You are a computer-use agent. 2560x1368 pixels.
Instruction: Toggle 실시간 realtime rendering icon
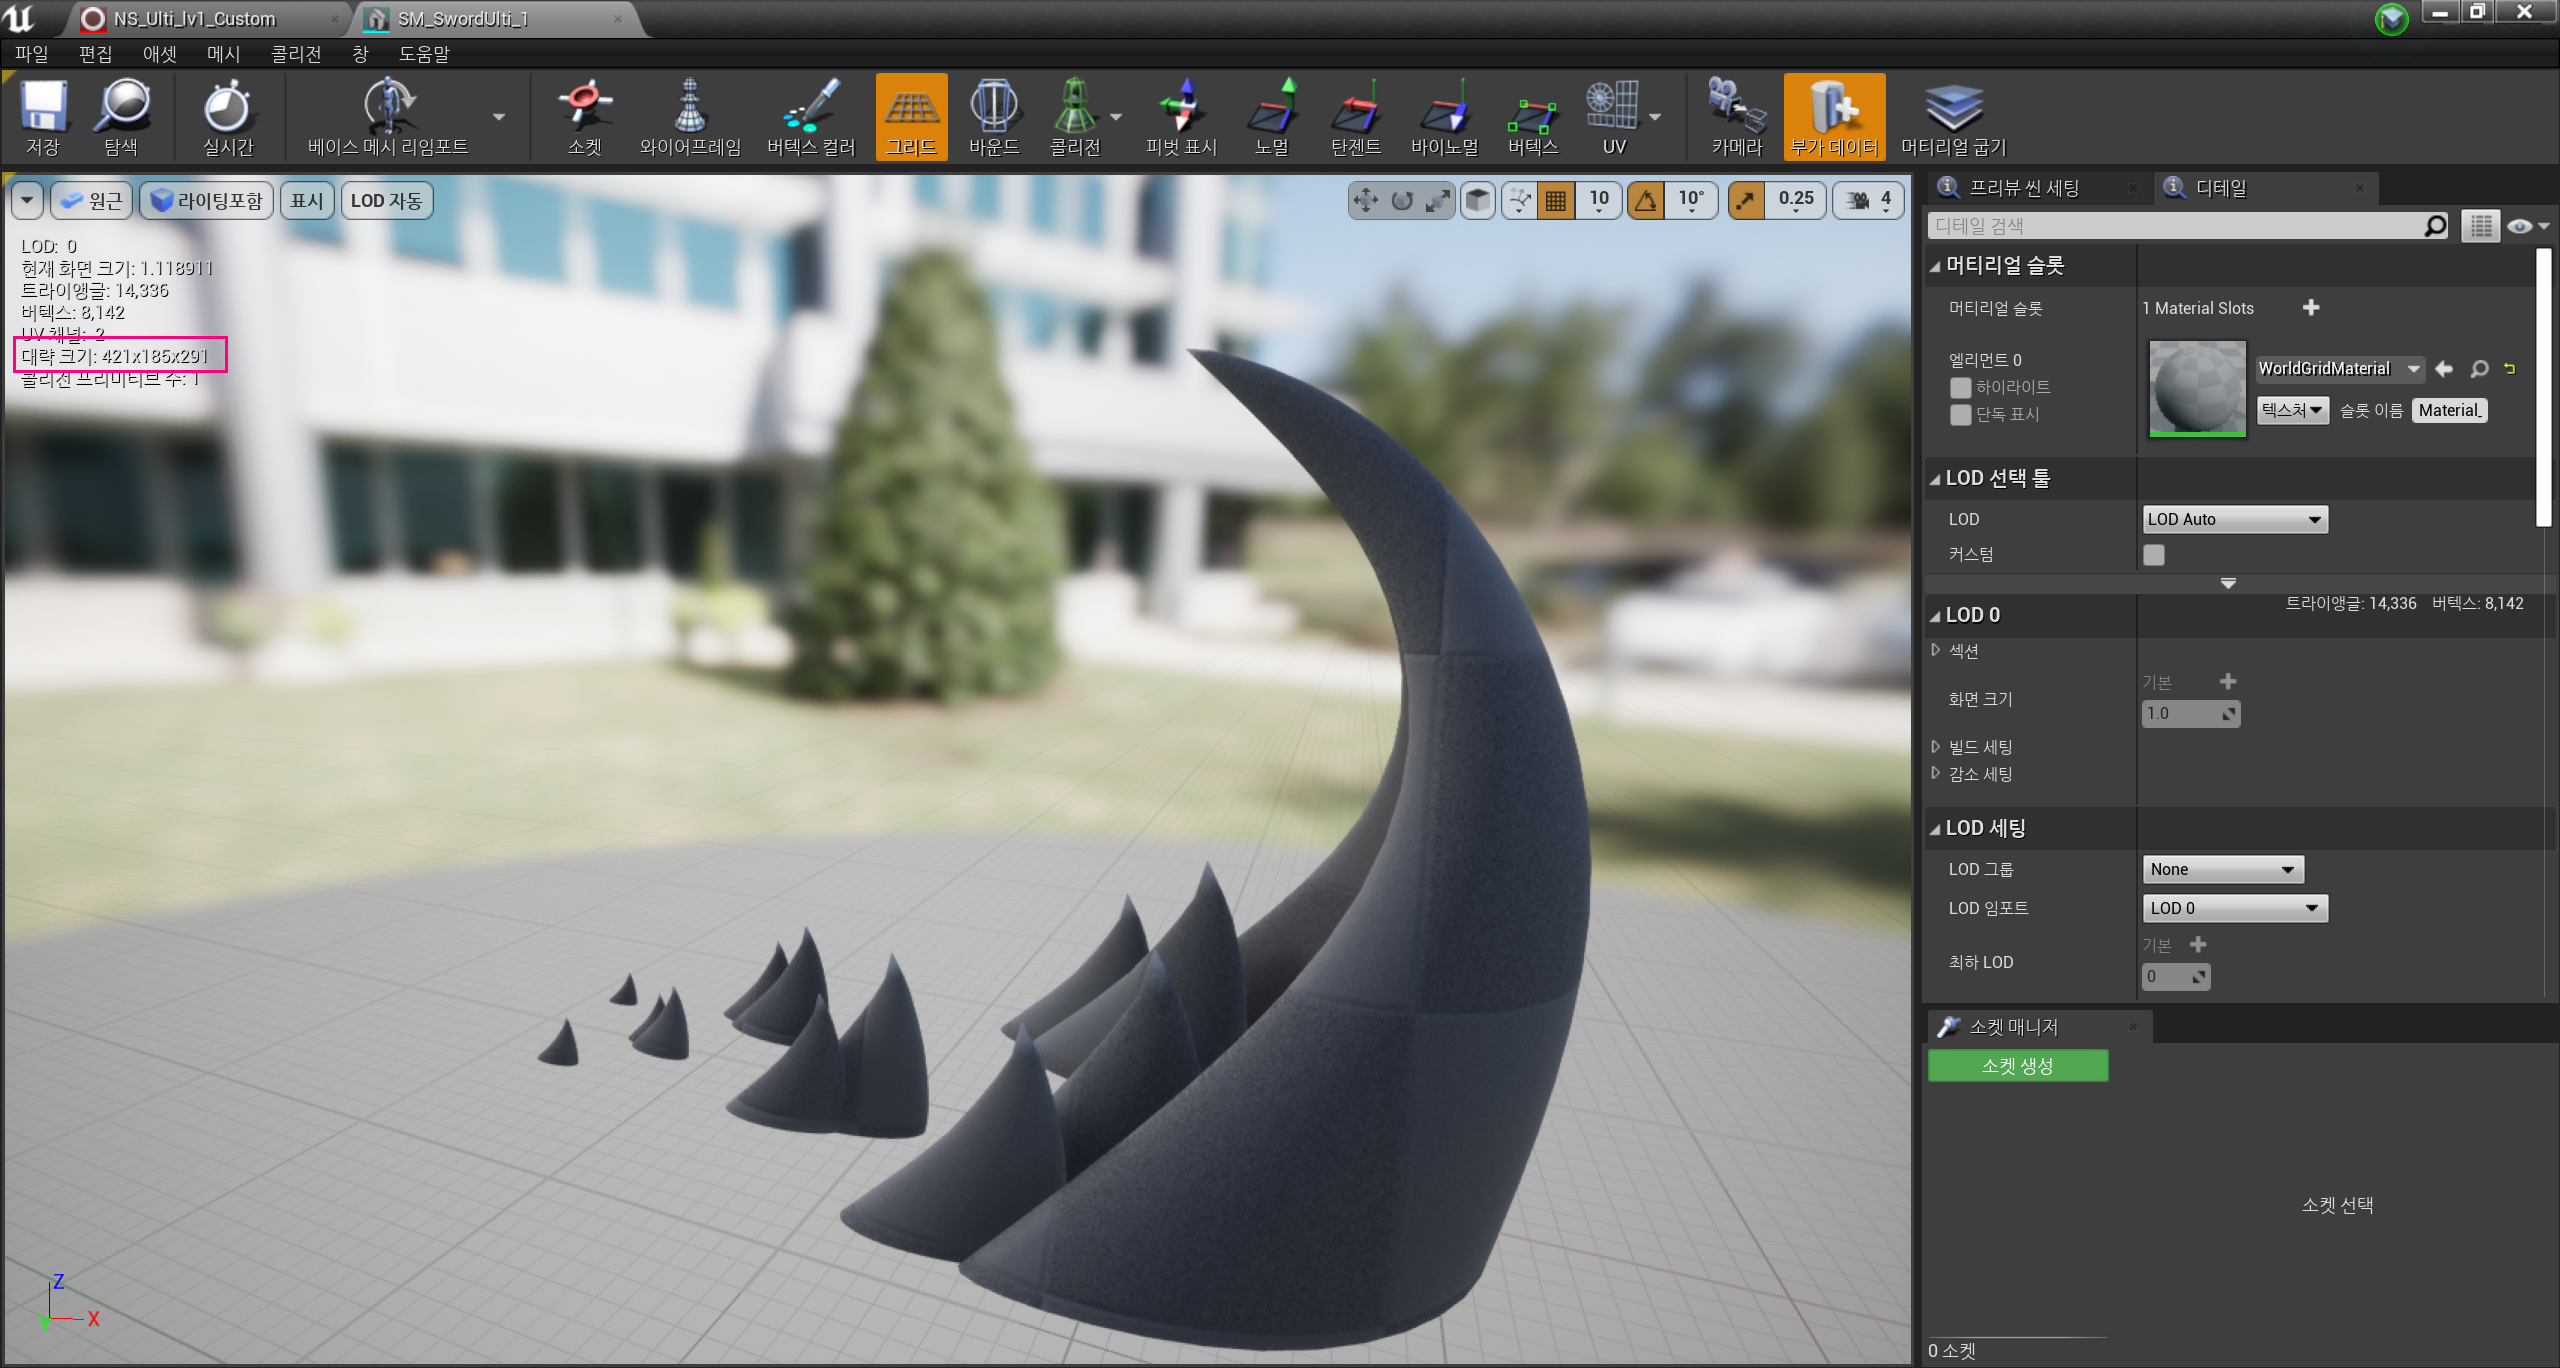(x=228, y=117)
